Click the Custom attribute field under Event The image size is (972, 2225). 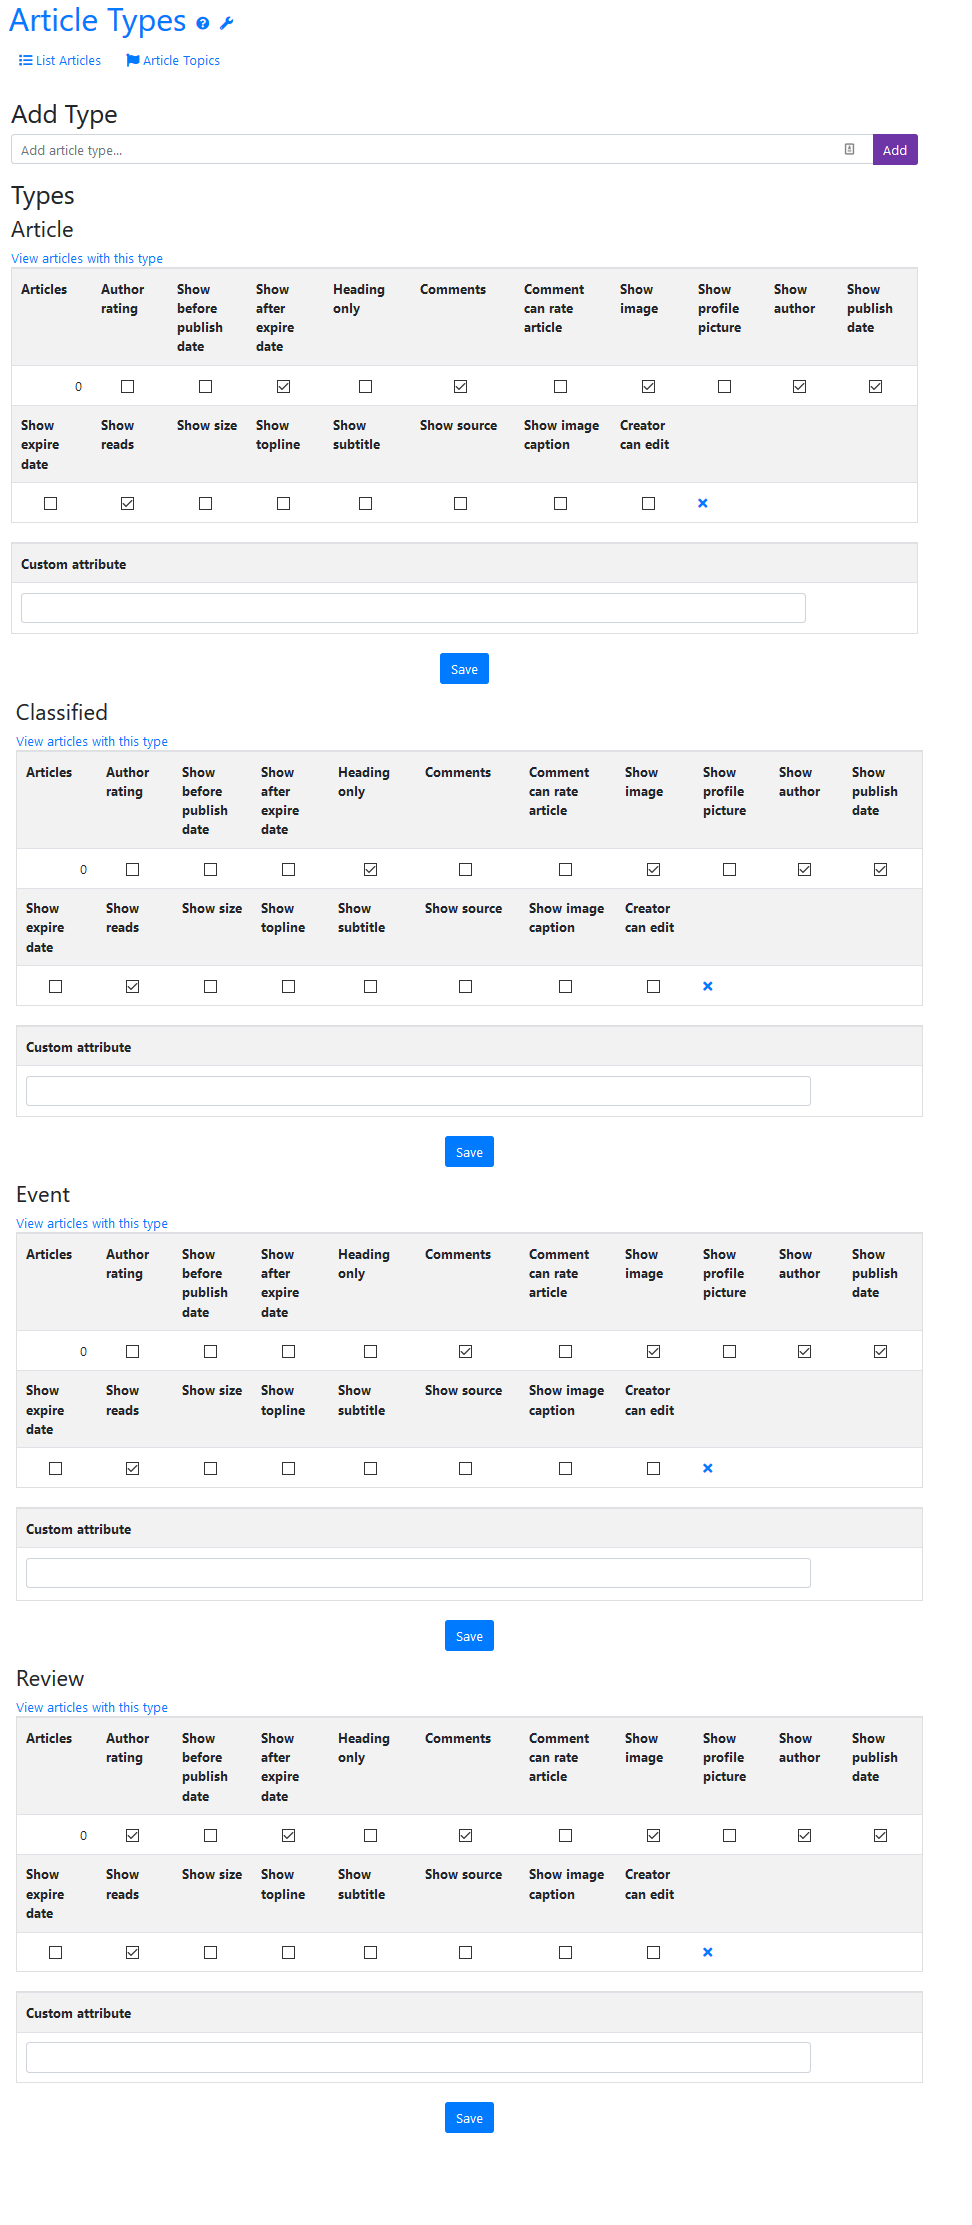click(x=418, y=1574)
